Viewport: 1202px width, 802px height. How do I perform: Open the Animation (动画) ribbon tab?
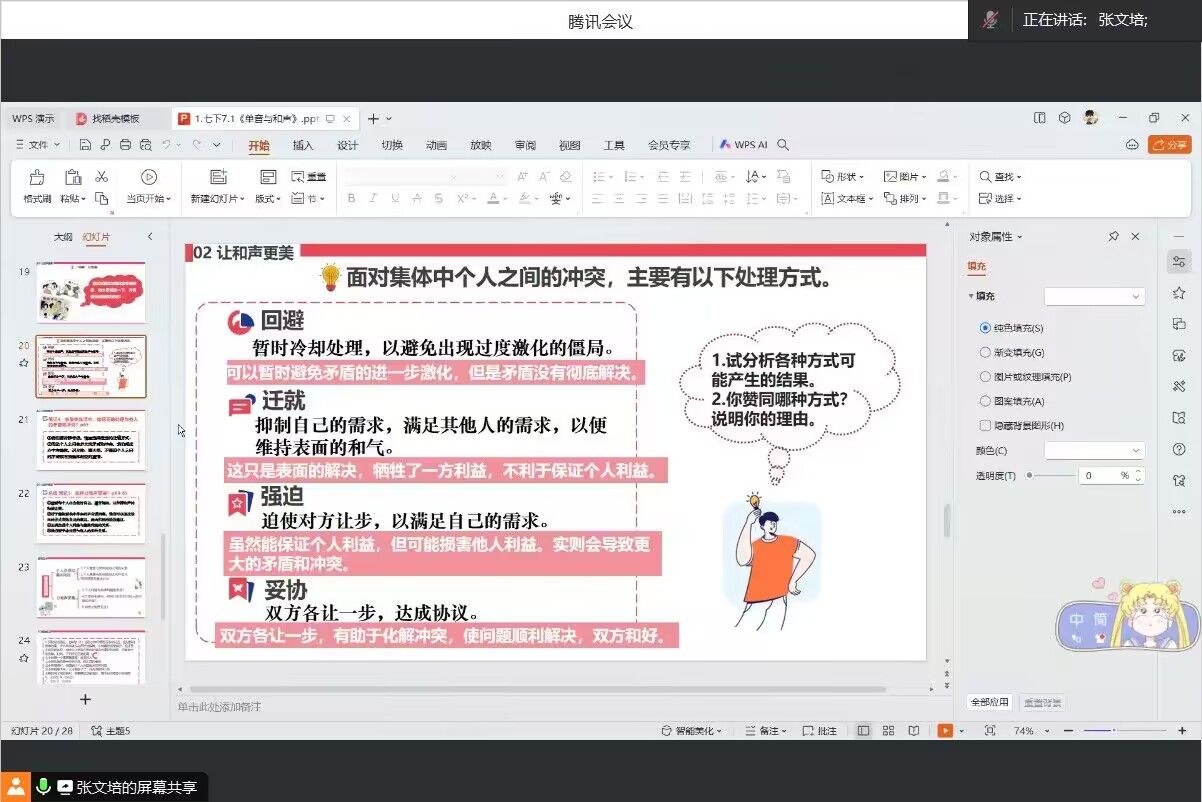point(436,145)
